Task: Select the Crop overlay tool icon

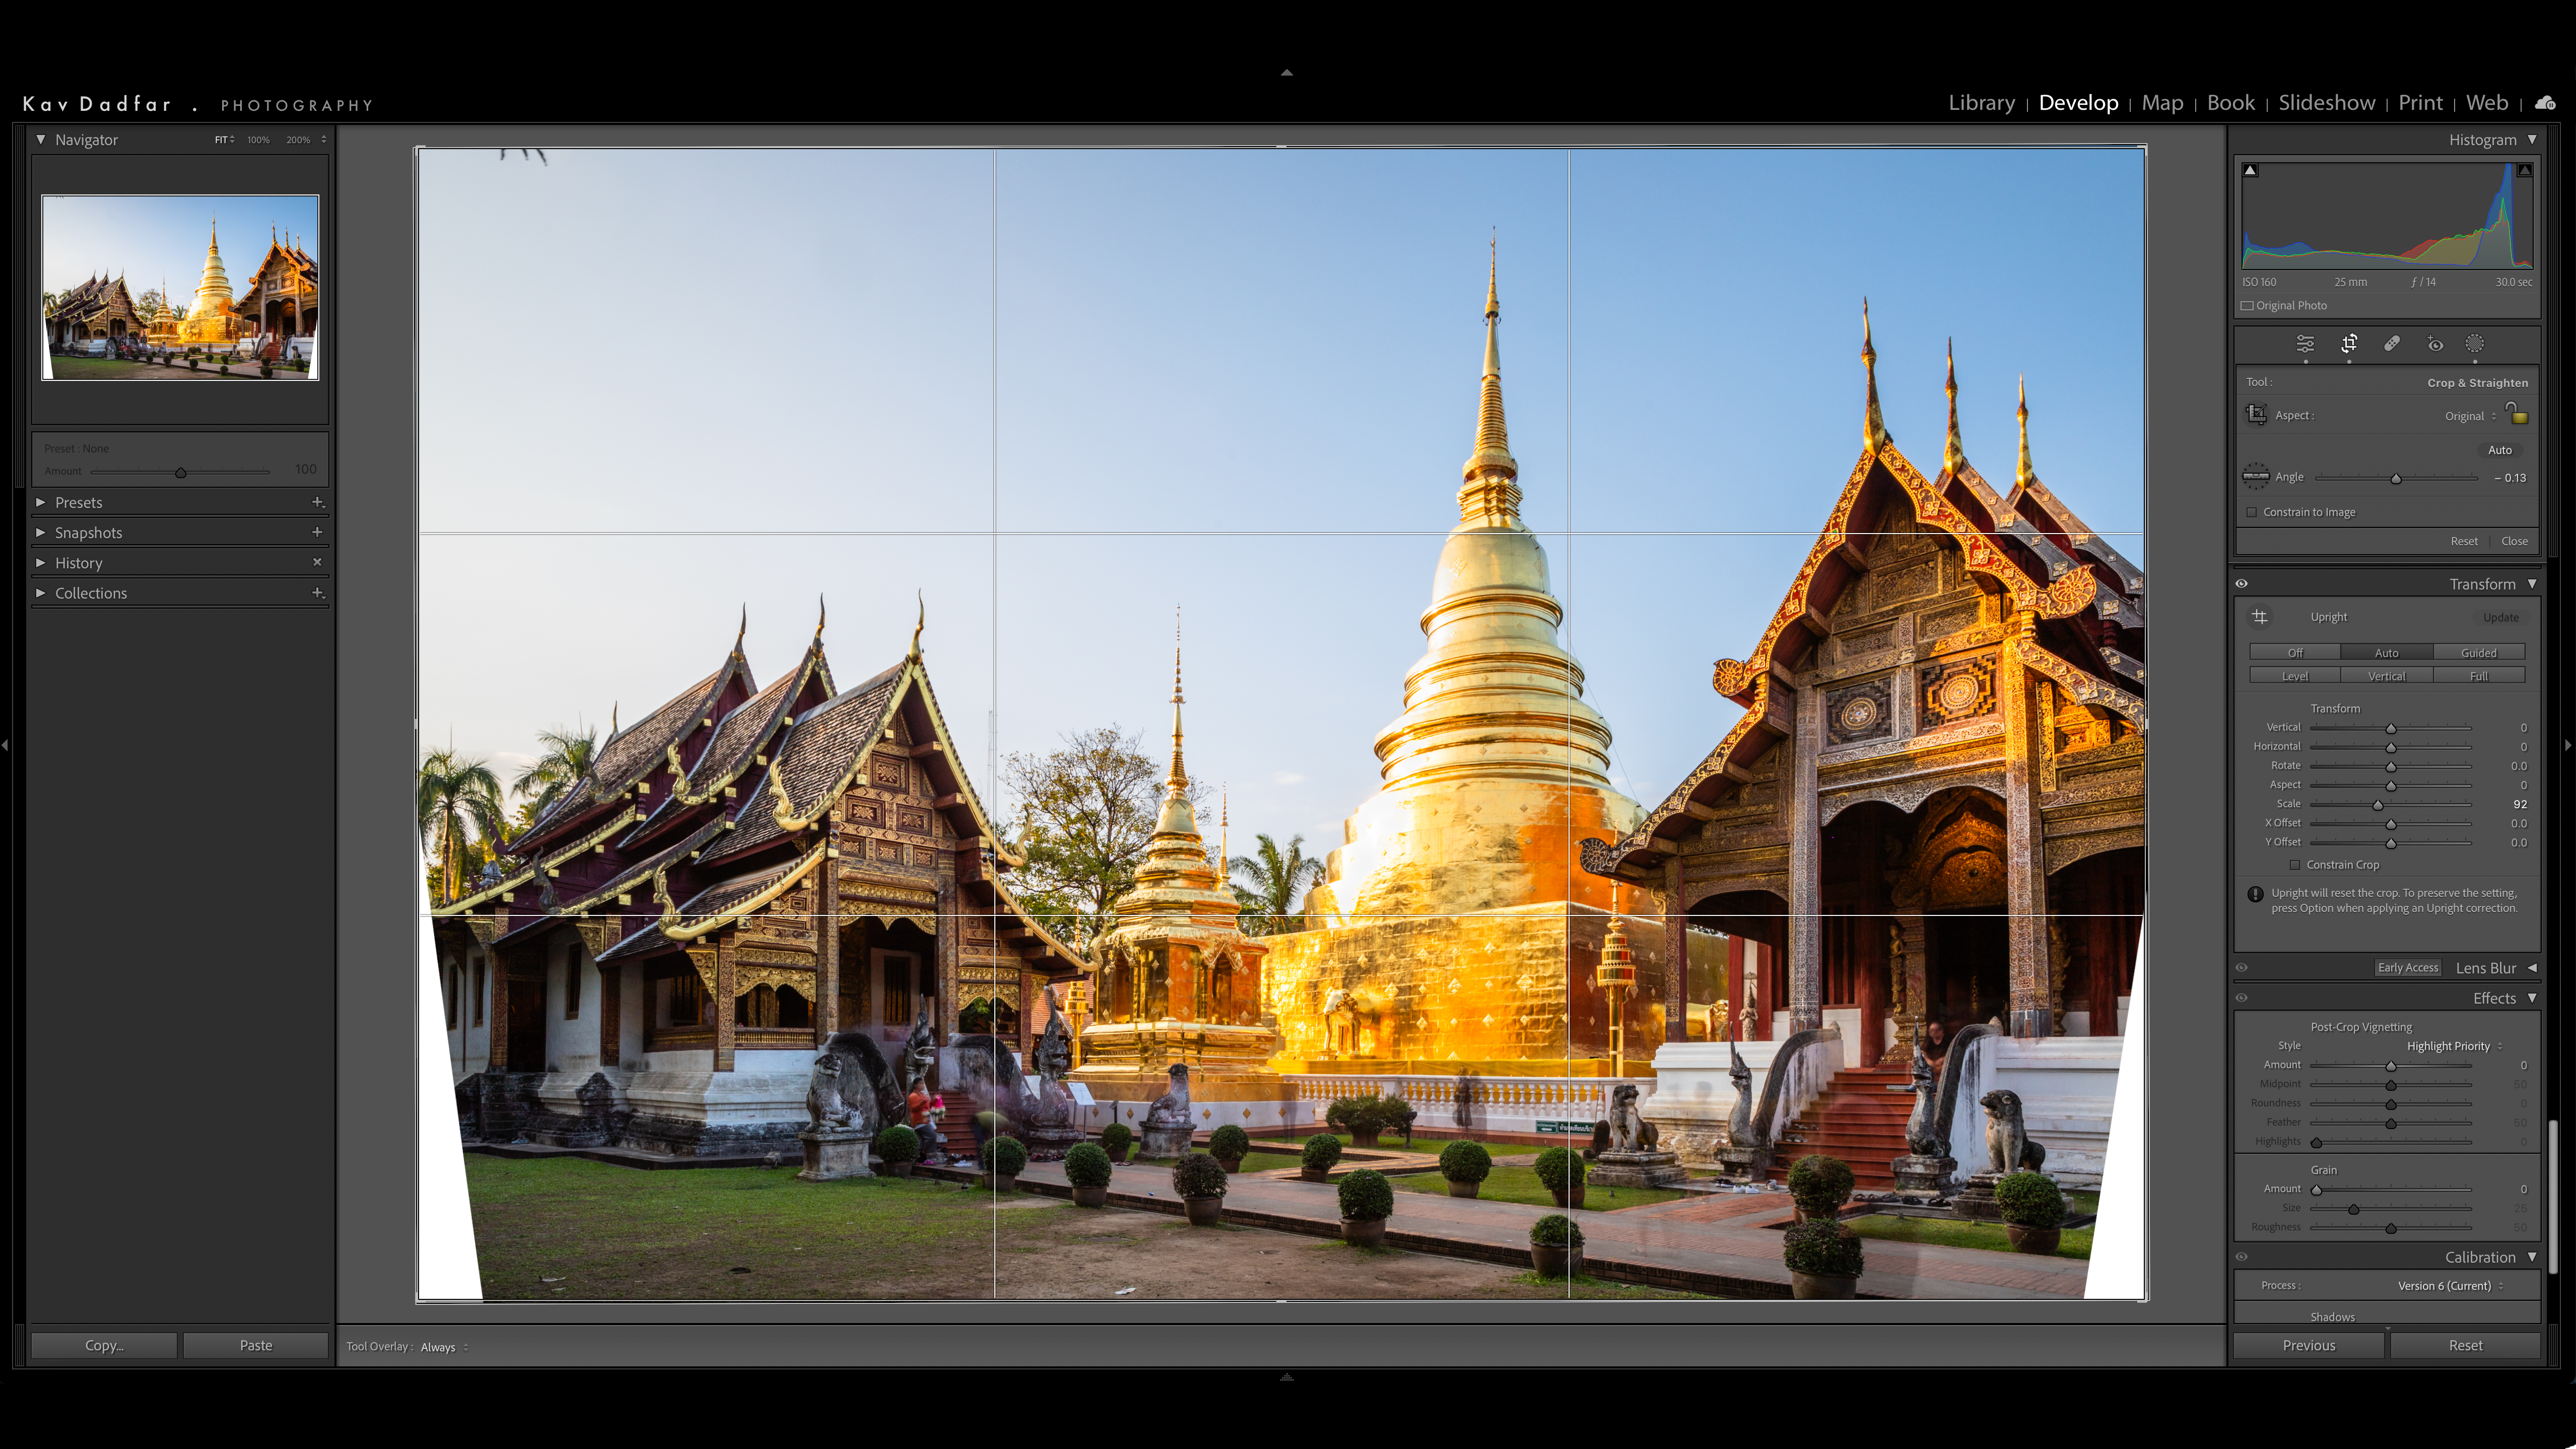Action: point(2349,344)
